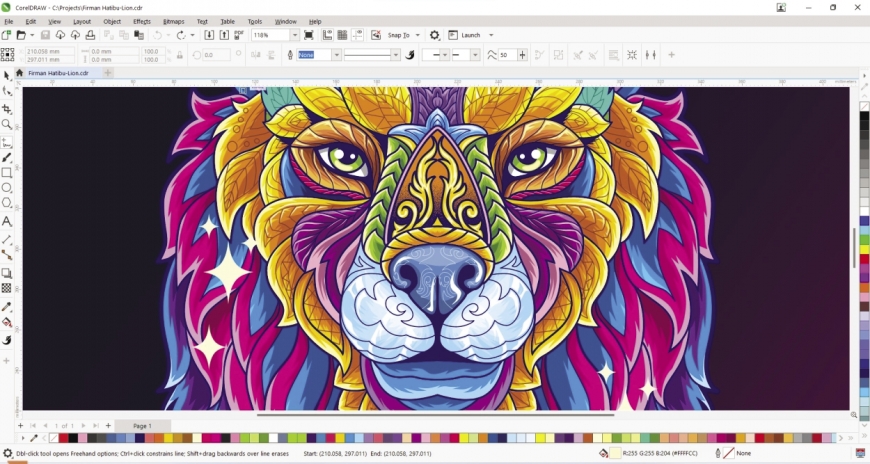Click the Redo arrow icon

[x=181, y=35]
